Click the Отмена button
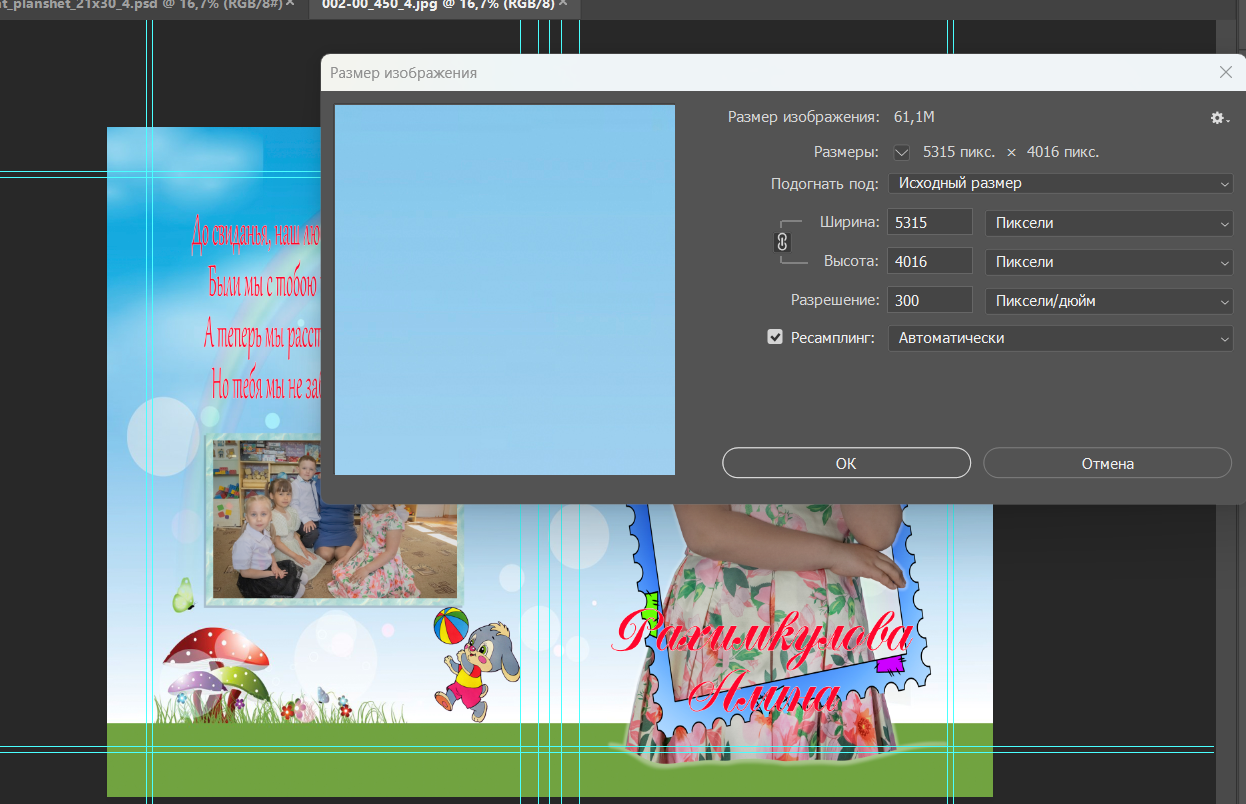Screen dimensions: 1246x804 tap(1107, 463)
